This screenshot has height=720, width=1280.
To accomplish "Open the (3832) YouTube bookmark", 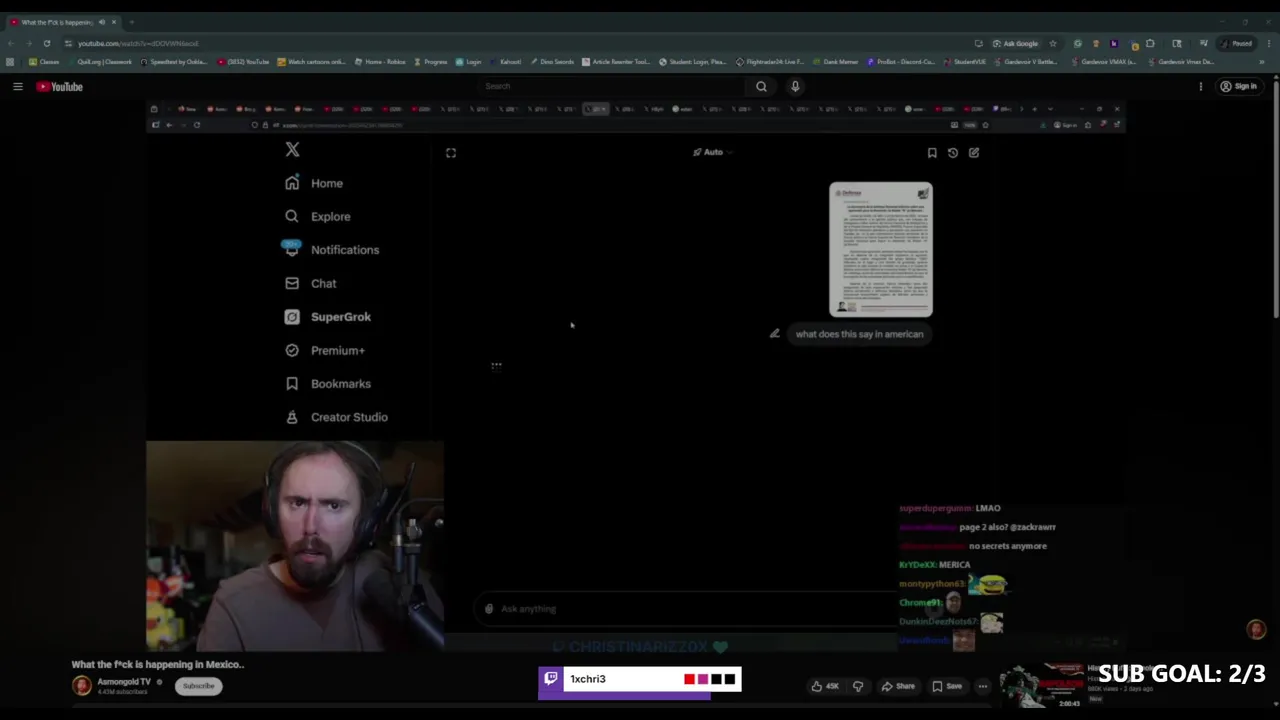I will click(x=244, y=62).
